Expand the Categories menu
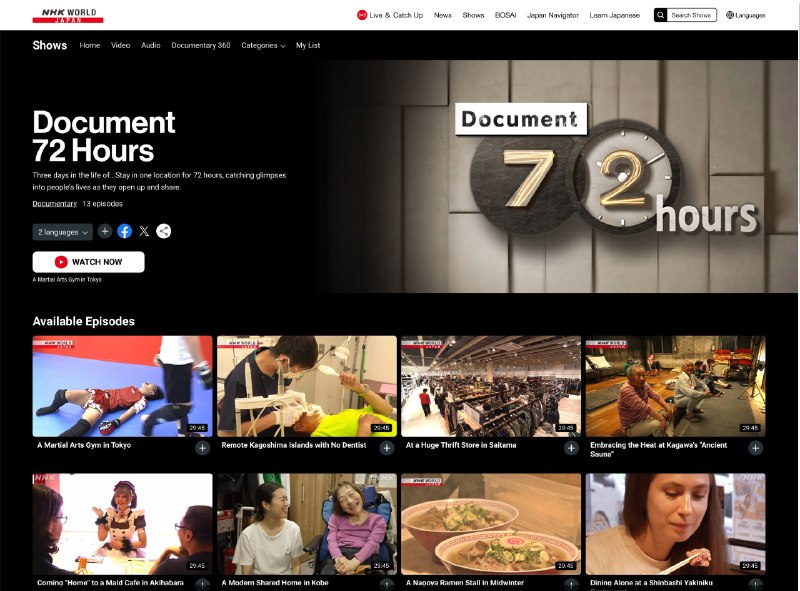 click(263, 45)
